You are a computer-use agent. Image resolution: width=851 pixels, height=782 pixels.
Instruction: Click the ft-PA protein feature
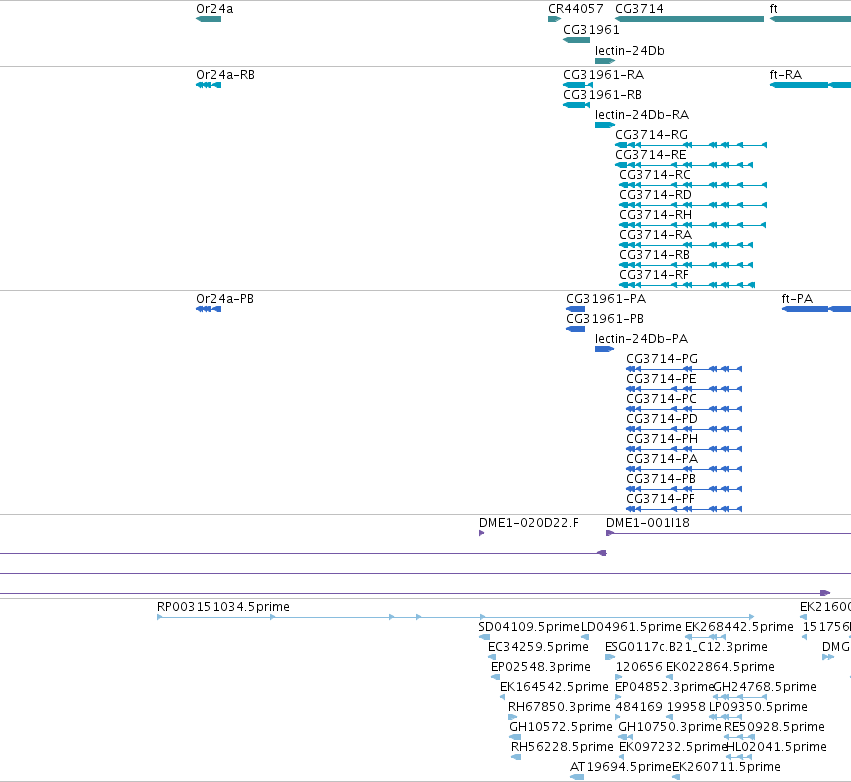point(816,309)
